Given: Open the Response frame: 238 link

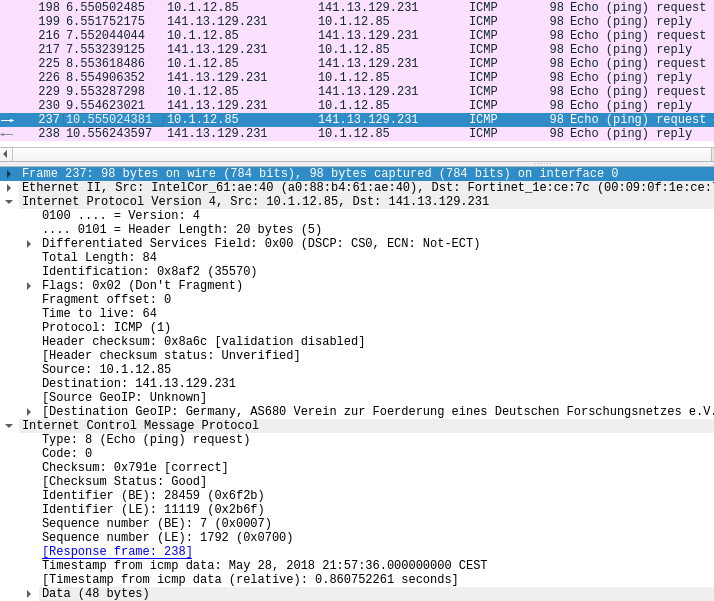Looking at the screenshot, I should [x=117, y=552].
